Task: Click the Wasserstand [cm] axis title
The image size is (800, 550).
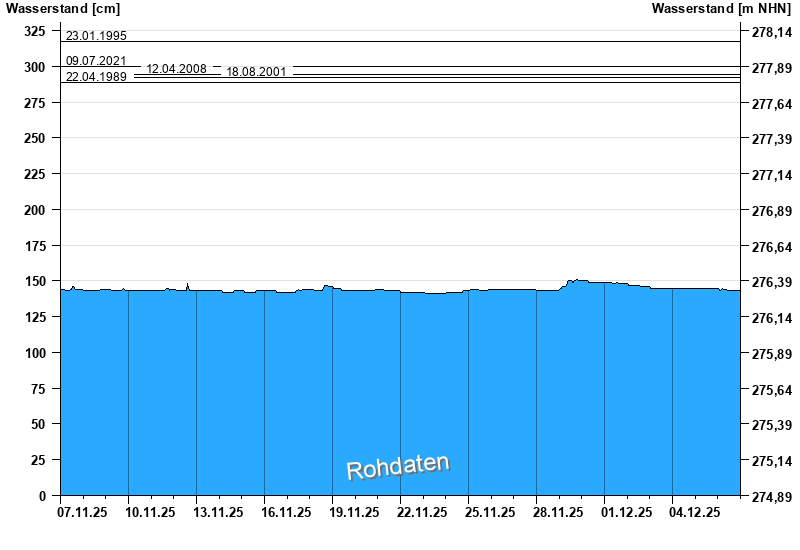Action: tap(63, 8)
